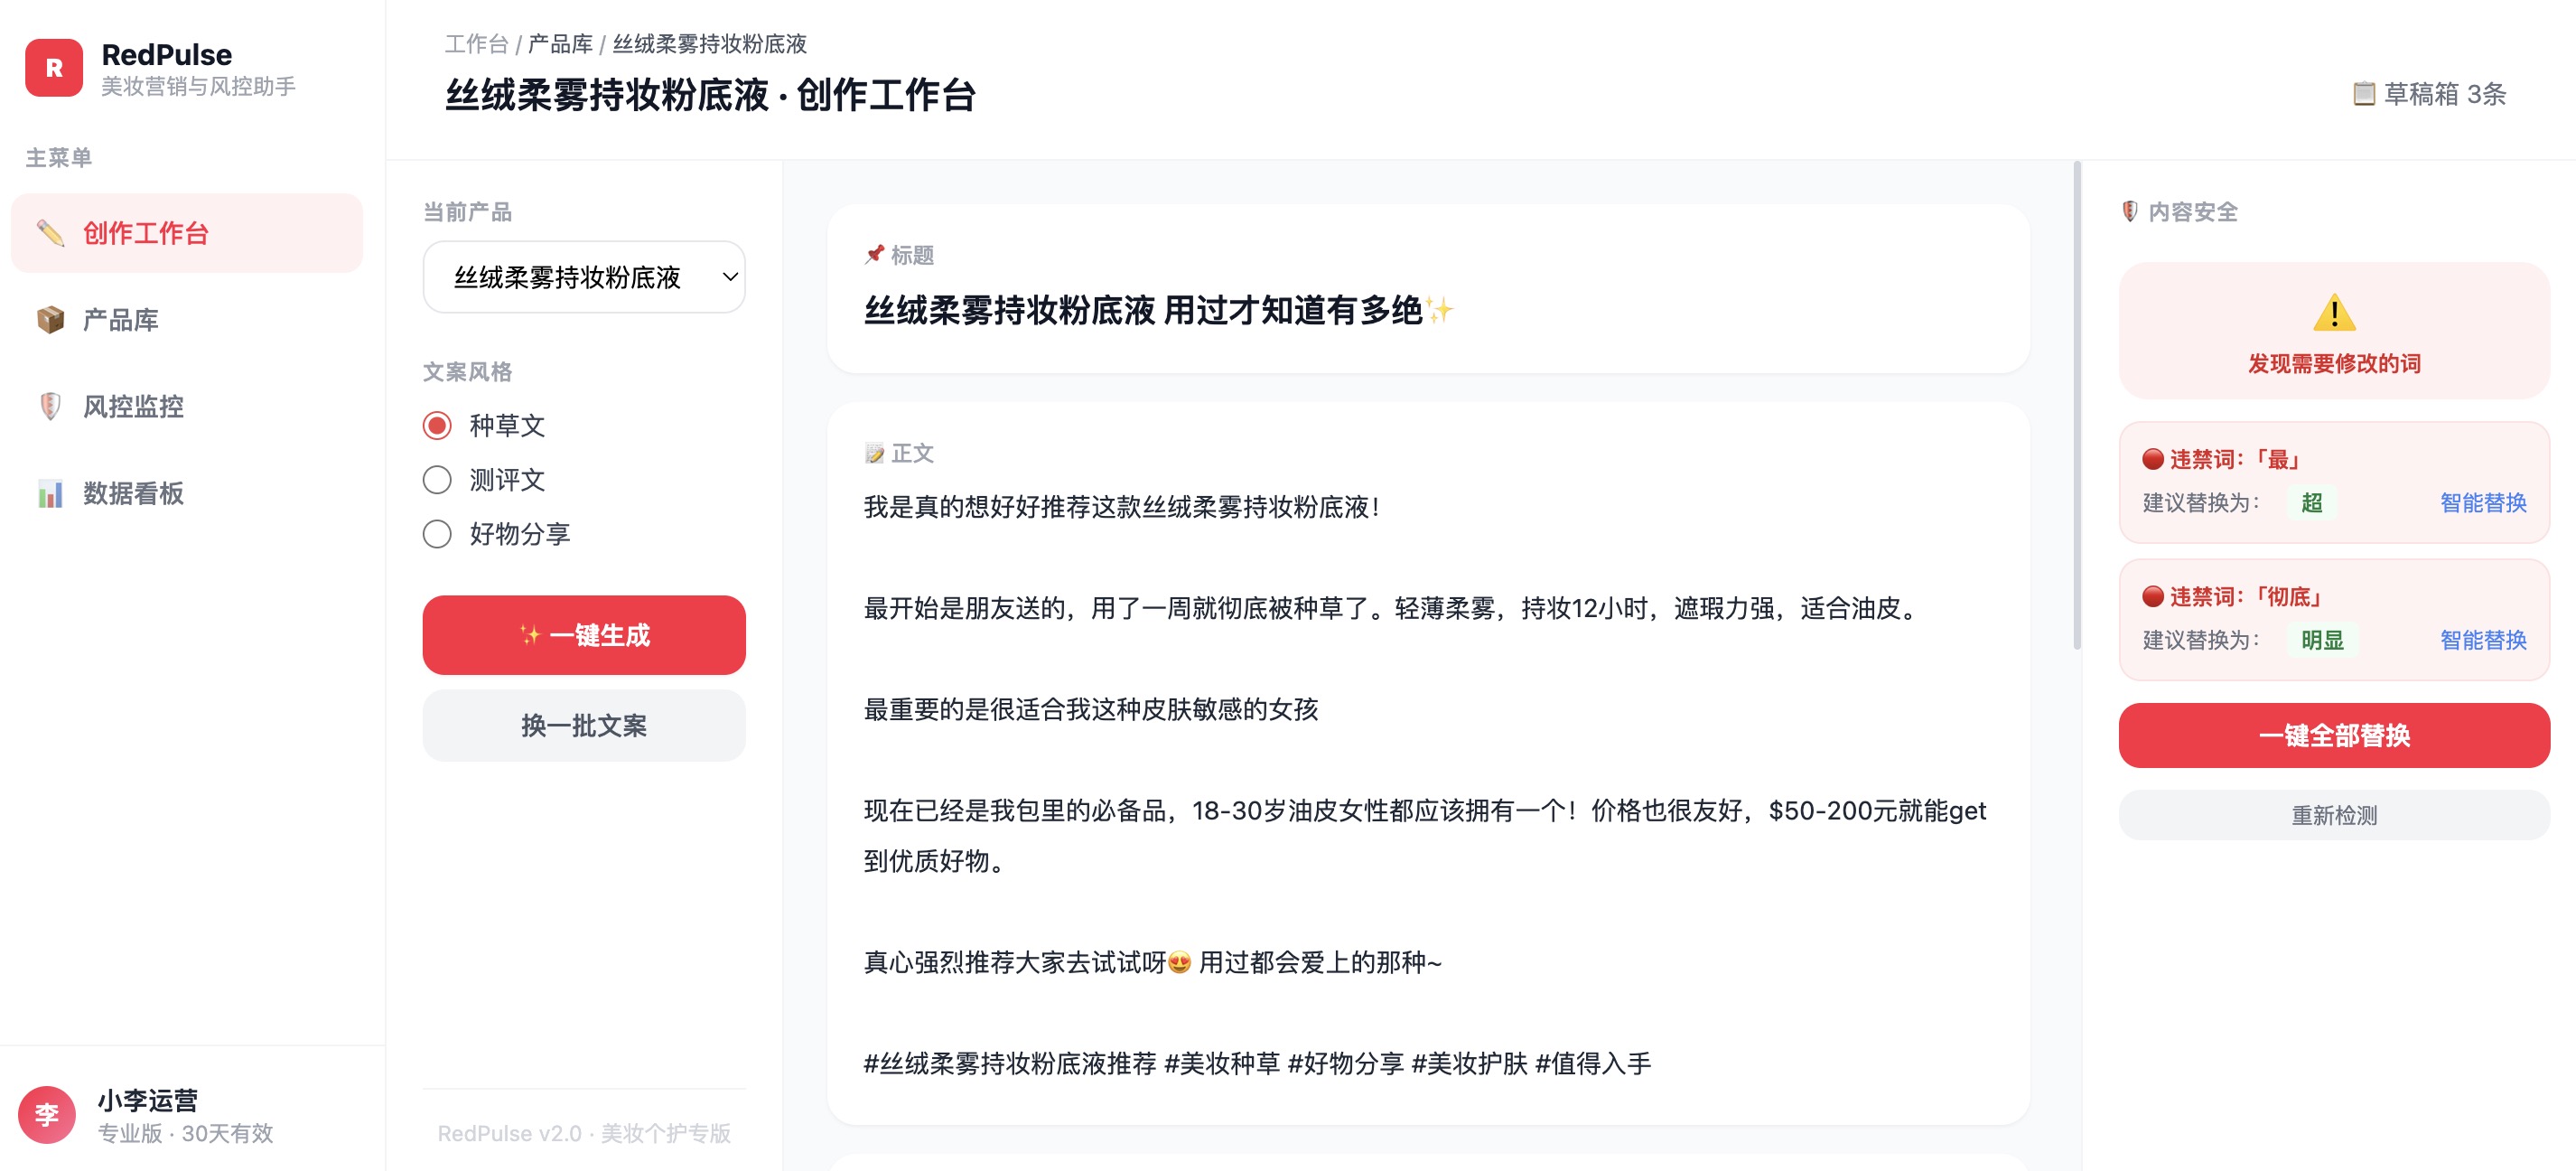This screenshot has width=2576, height=1171.
Task: Click the 李 user avatar
Action: coord(47,1114)
